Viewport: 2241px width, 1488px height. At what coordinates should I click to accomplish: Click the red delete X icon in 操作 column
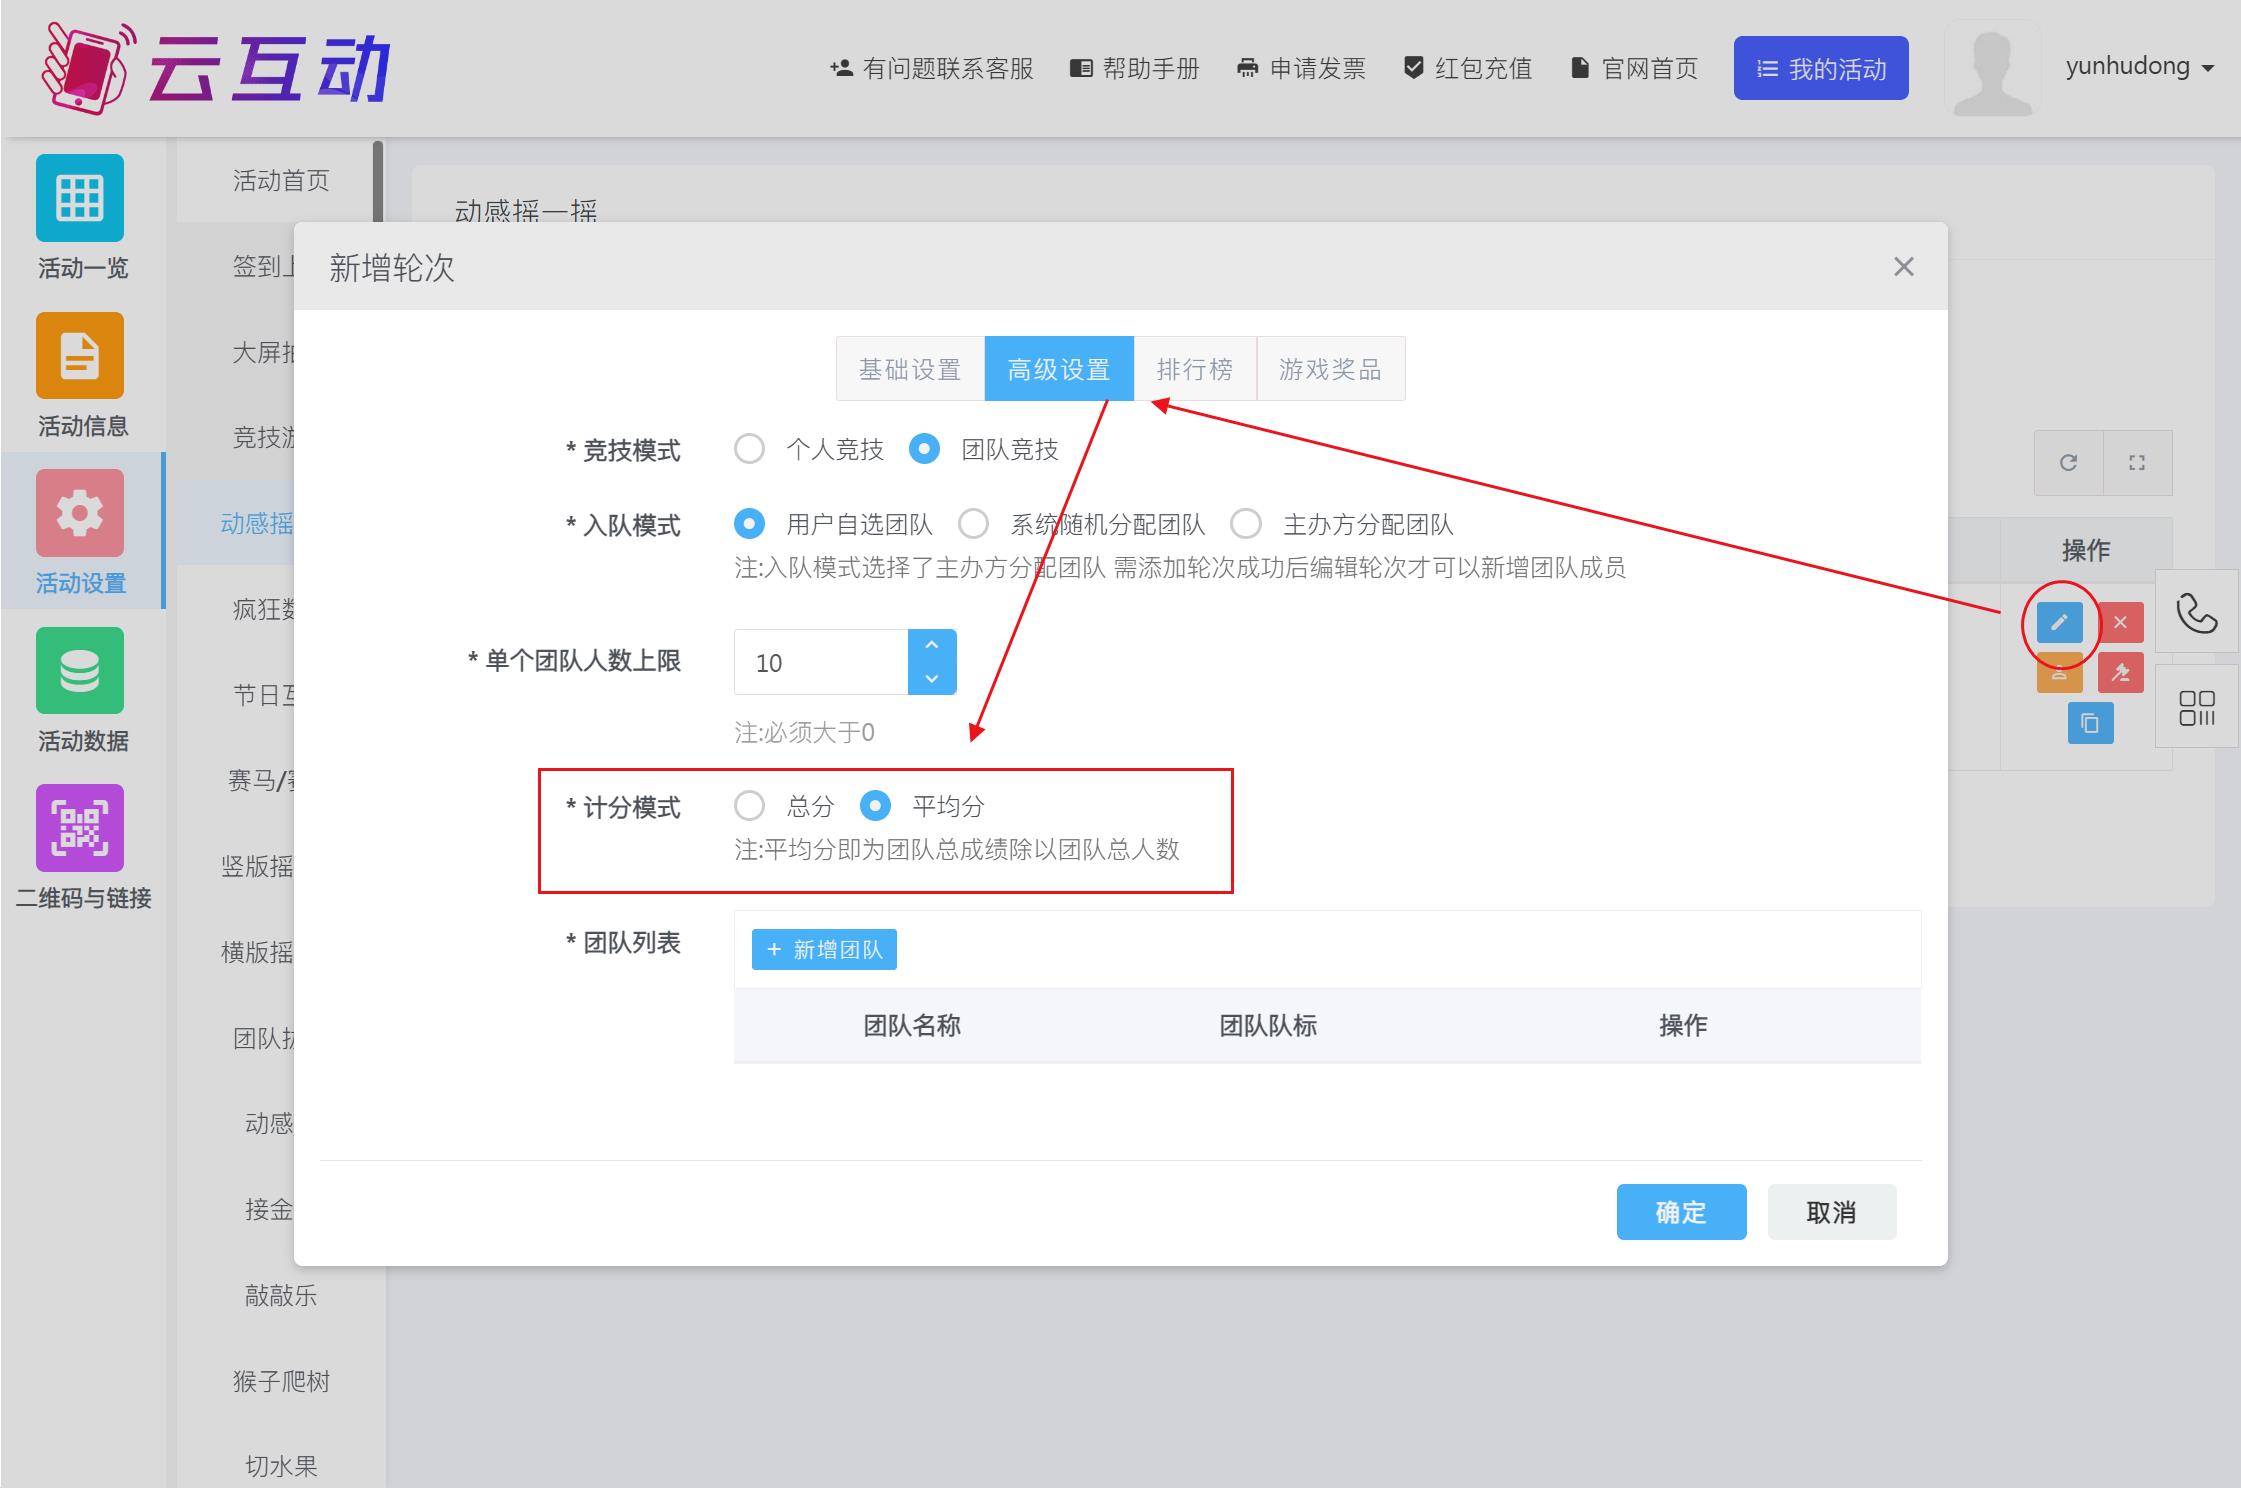(2122, 622)
